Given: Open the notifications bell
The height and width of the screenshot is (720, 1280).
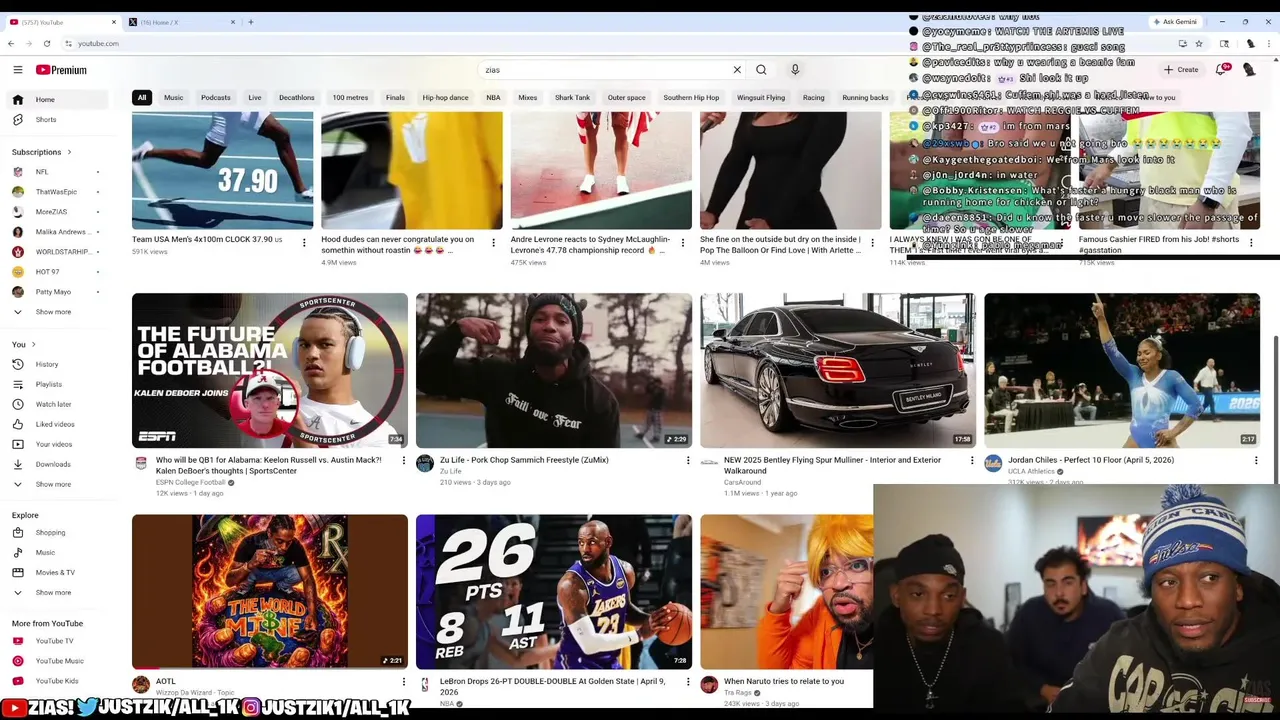Looking at the screenshot, I should [1220, 70].
